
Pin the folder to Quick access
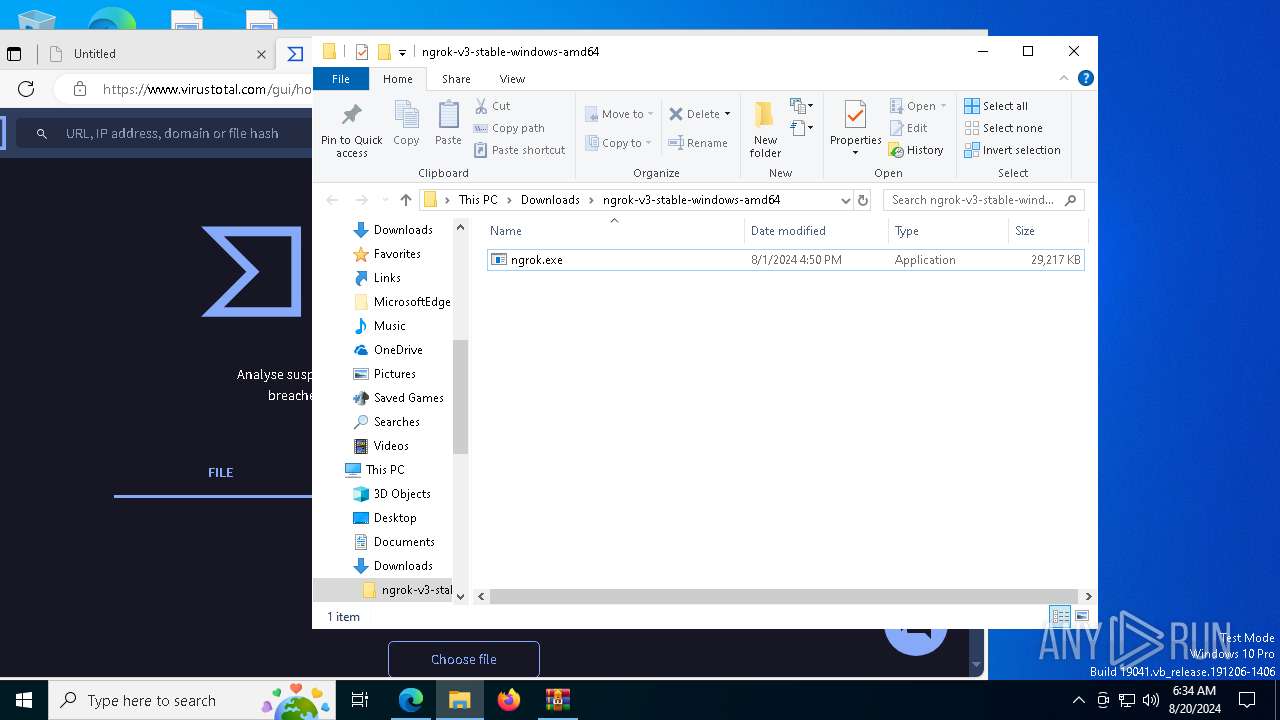pyautogui.click(x=351, y=128)
